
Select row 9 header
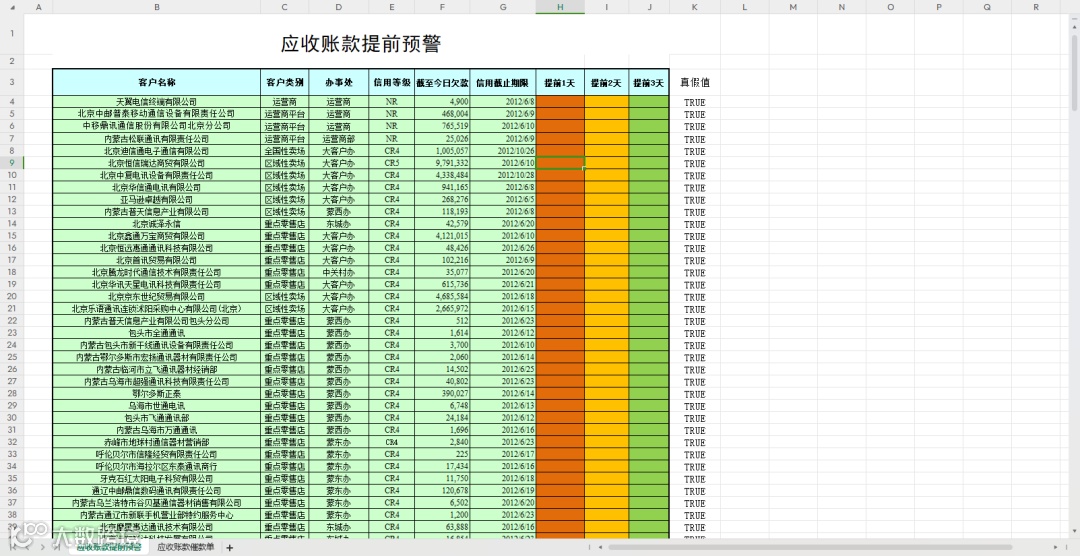12,163
